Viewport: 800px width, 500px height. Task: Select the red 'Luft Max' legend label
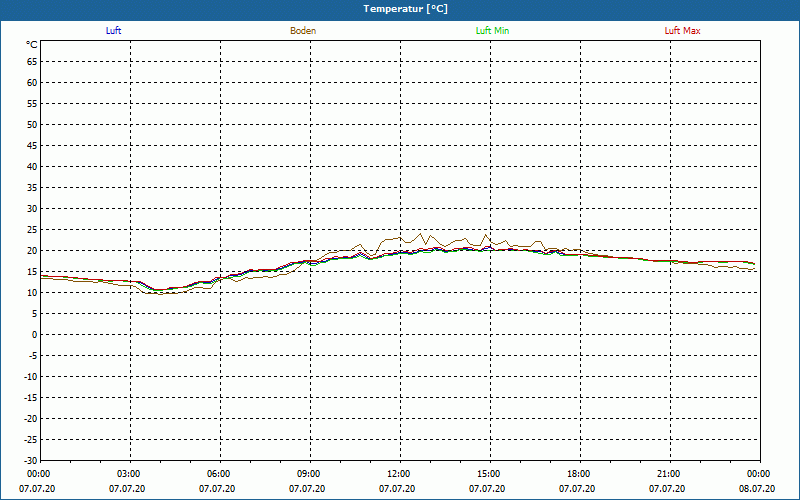pos(682,31)
